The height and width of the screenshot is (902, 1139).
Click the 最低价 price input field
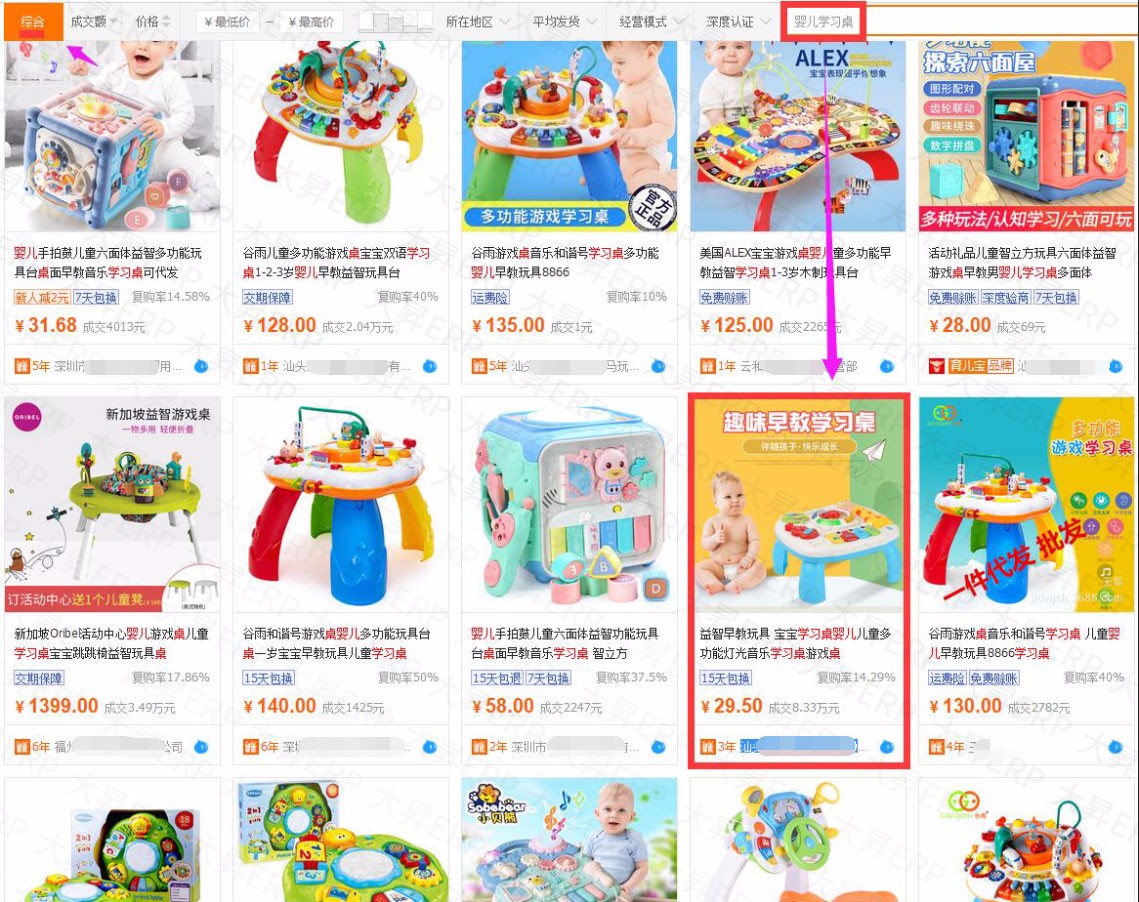pos(228,22)
